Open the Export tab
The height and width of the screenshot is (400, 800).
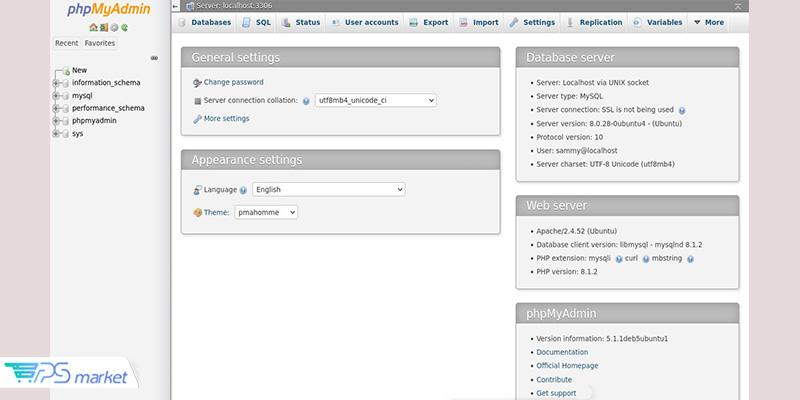[x=429, y=22]
